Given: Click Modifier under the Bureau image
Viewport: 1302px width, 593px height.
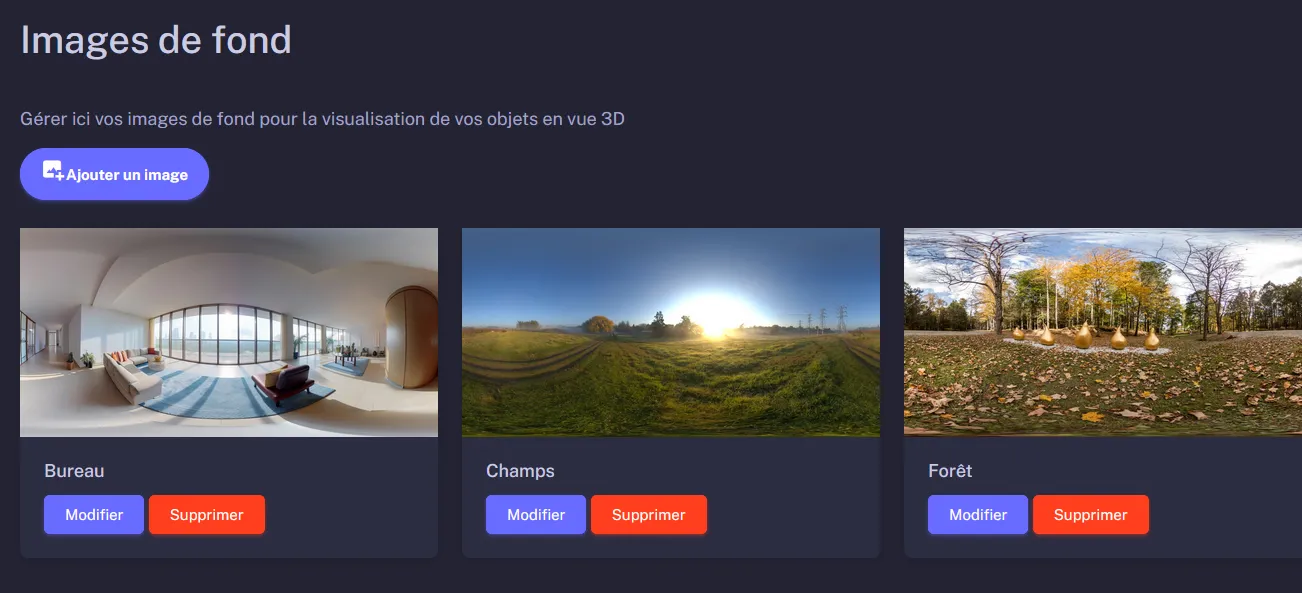Looking at the screenshot, I should [93, 514].
